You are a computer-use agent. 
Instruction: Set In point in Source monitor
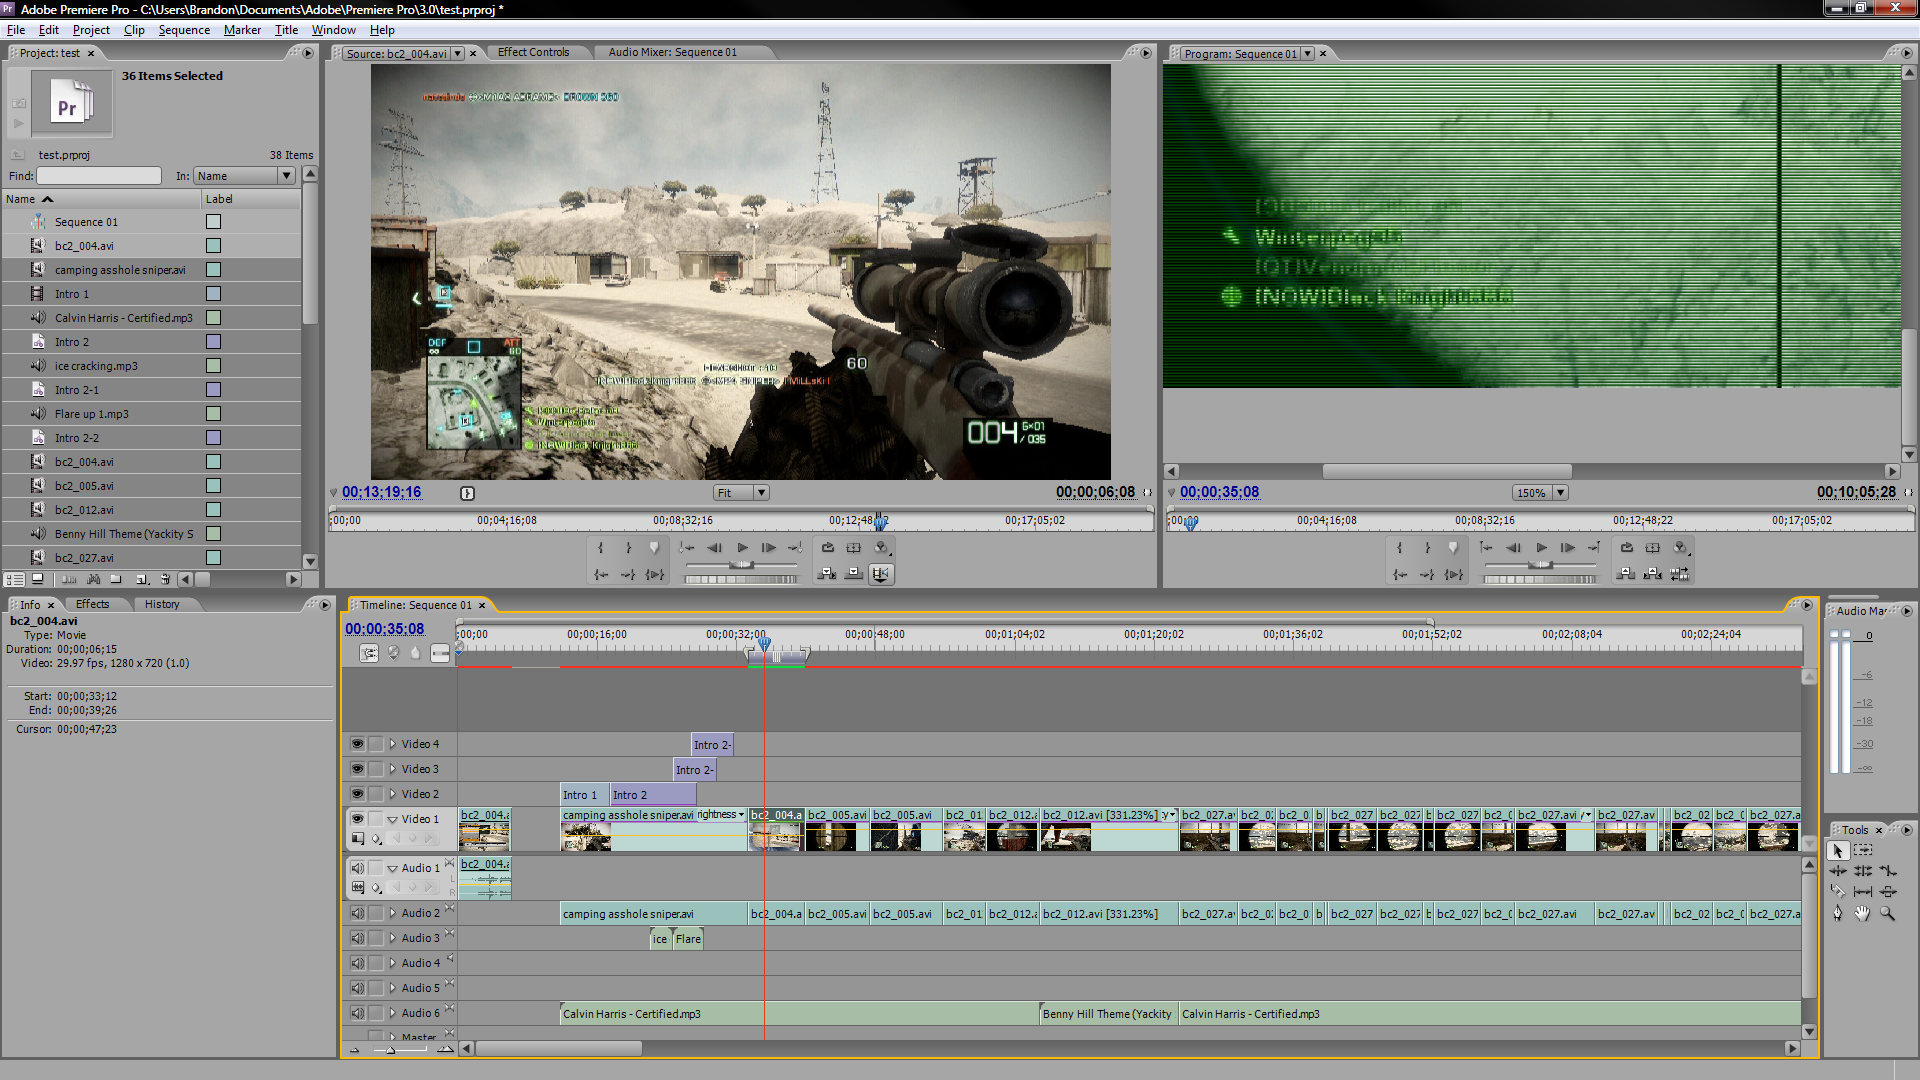[600, 548]
